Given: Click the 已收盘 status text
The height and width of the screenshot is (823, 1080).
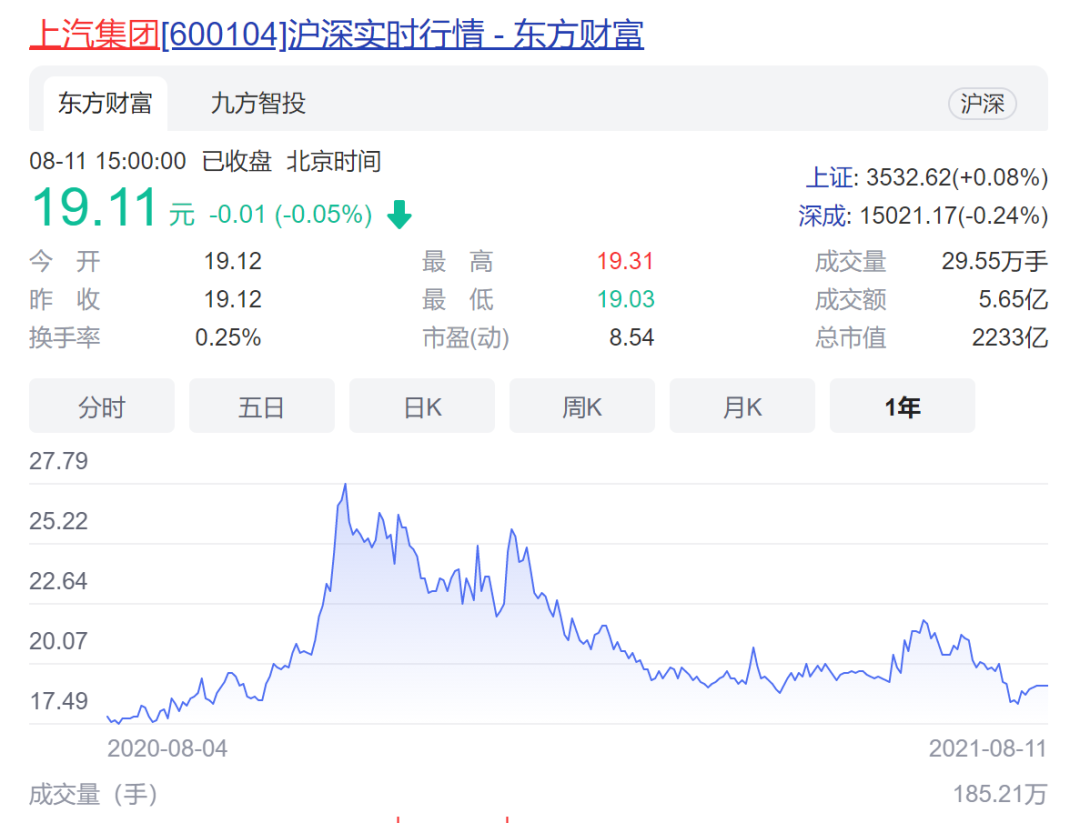Looking at the screenshot, I should pos(237,162).
